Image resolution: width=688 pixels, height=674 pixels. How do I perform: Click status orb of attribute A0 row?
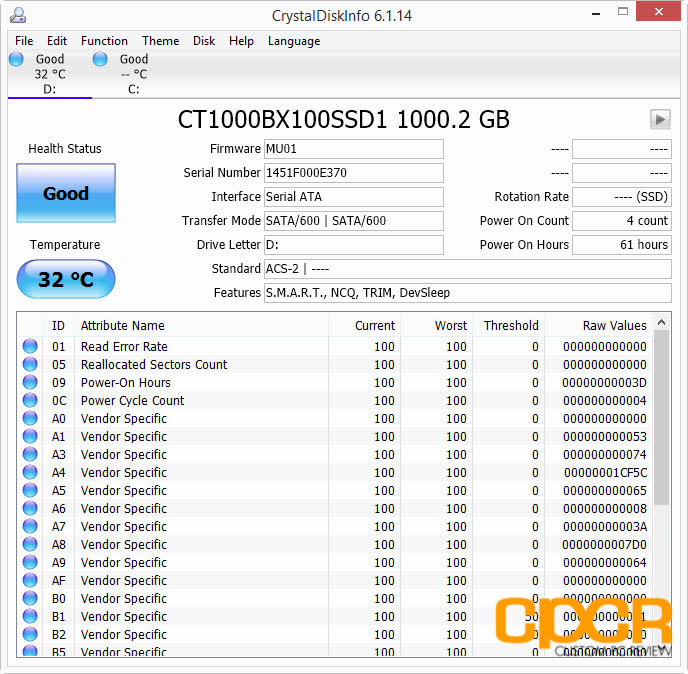30,418
